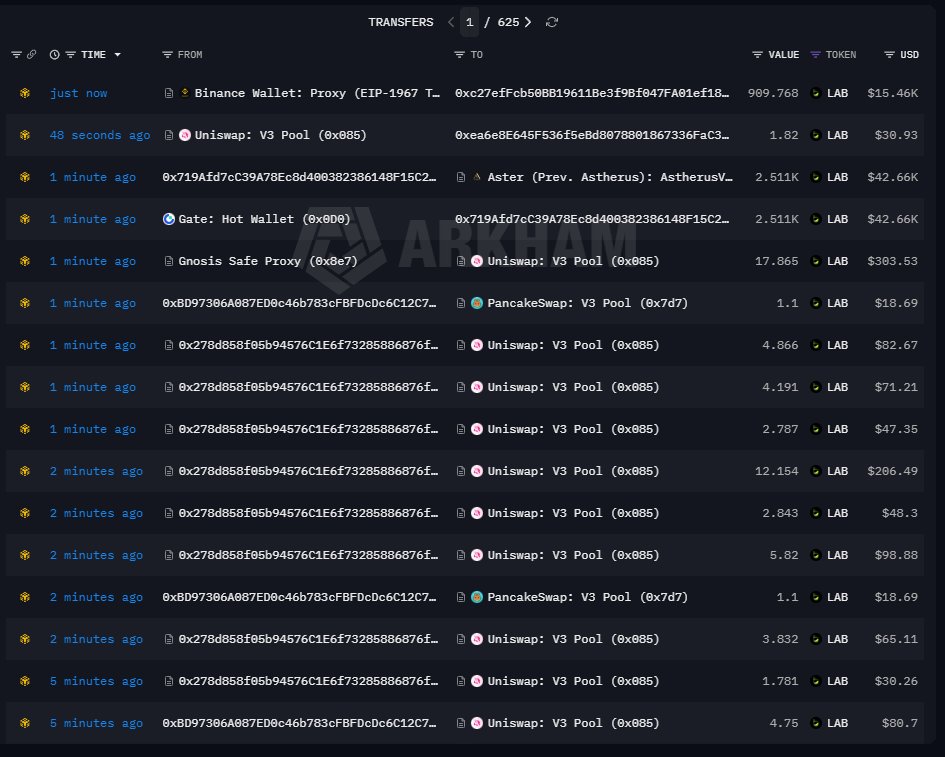Click LAB token icon in $15.46K row

tap(815, 93)
